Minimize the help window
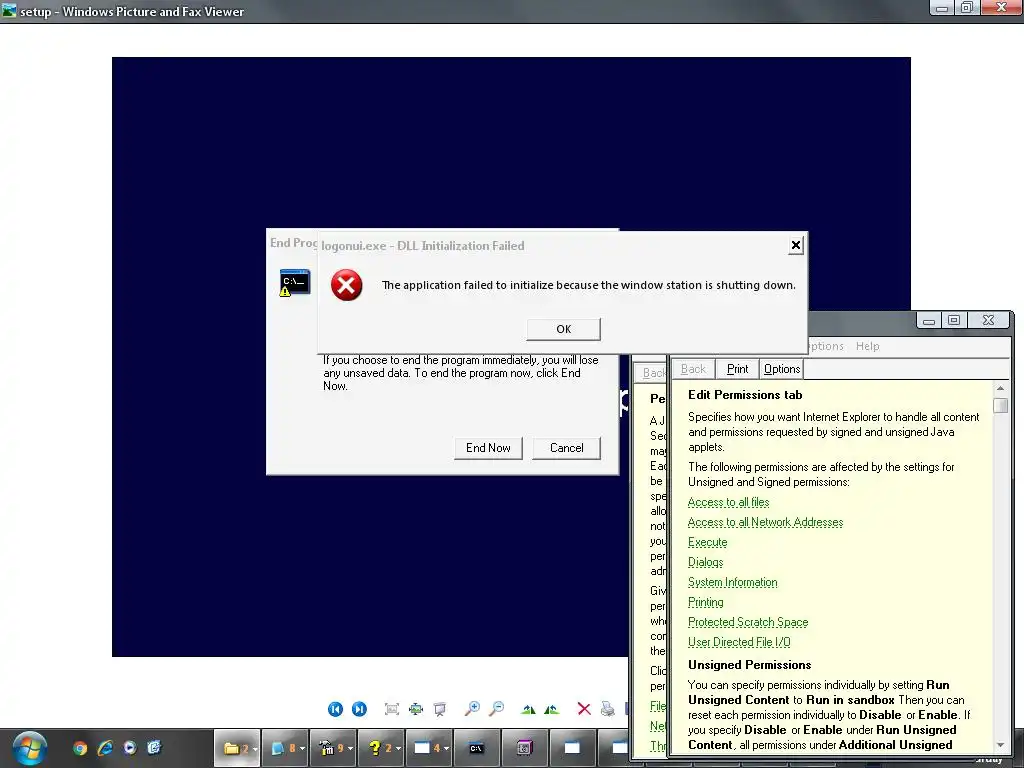Image resolution: width=1024 pixels, height=768 pixels. pos(929,320)
